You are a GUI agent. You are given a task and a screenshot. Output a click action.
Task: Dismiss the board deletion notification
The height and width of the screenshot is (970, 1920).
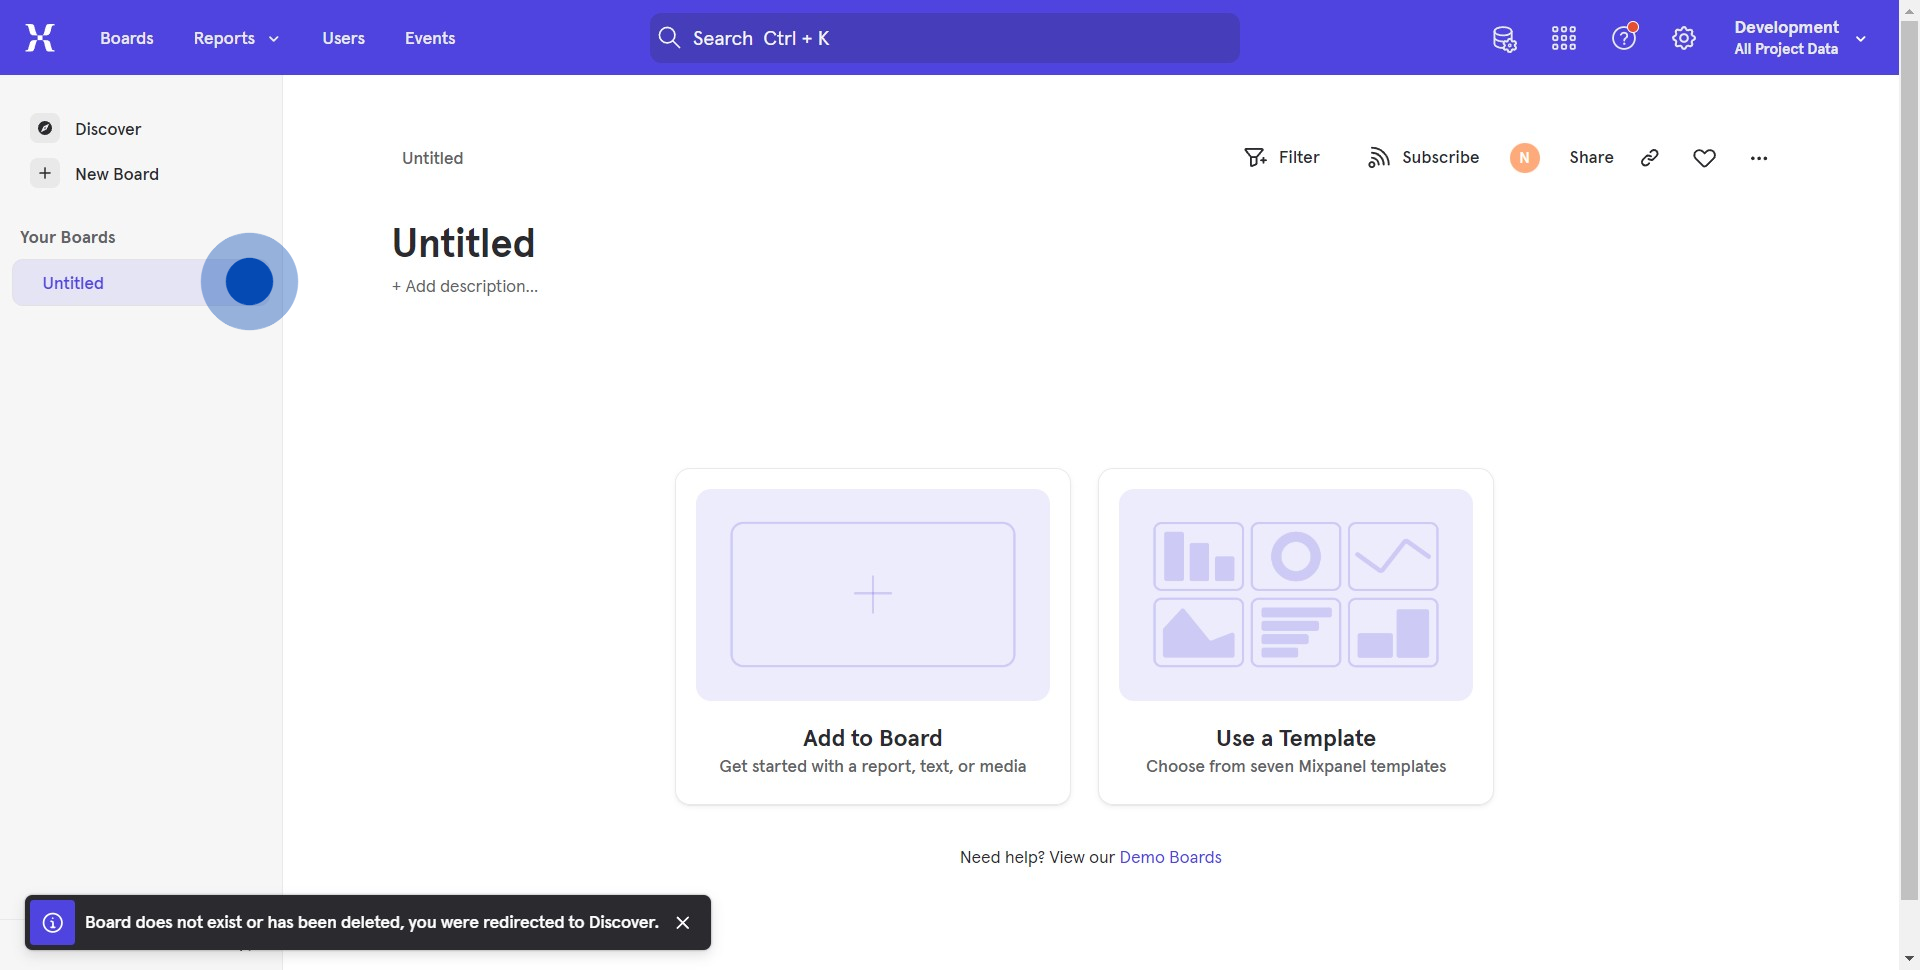click(x=683, y=921)
